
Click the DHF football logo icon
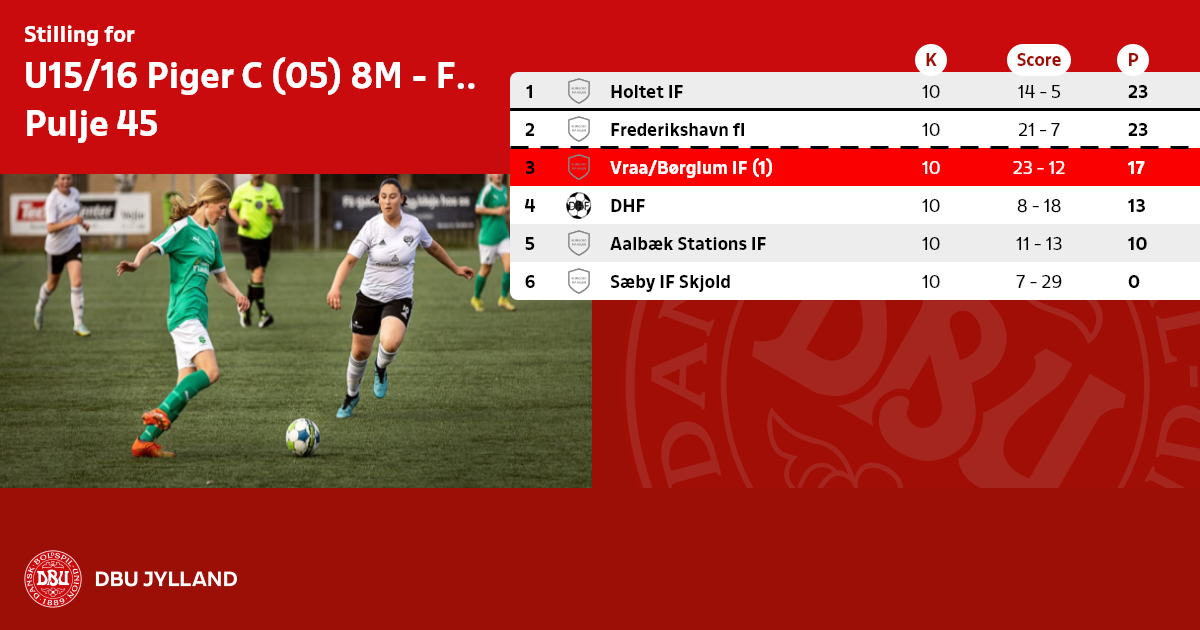578,206
